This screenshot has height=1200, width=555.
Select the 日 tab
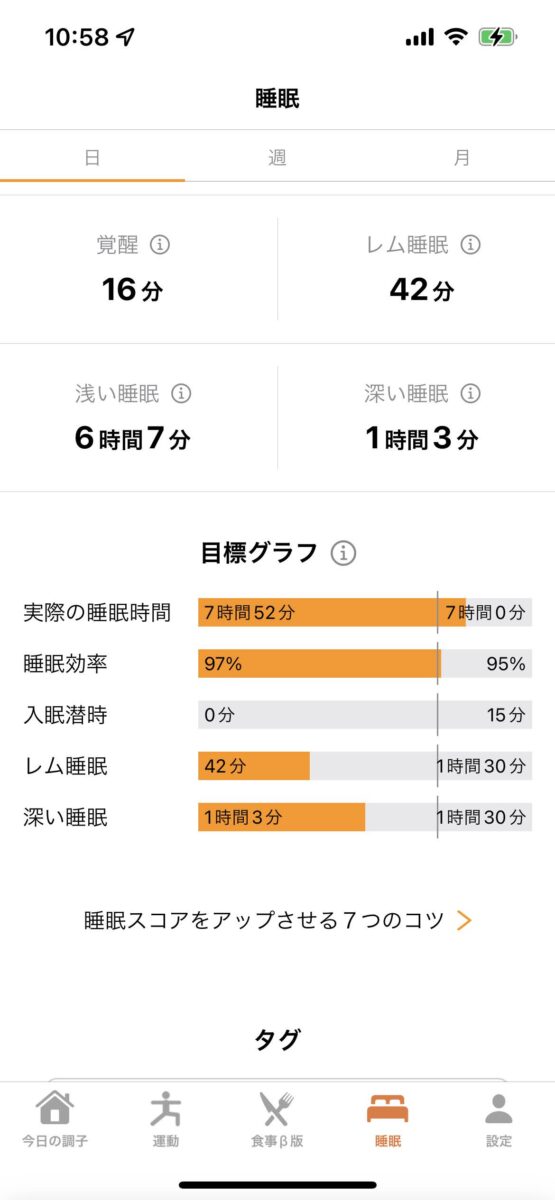(92, 158)
